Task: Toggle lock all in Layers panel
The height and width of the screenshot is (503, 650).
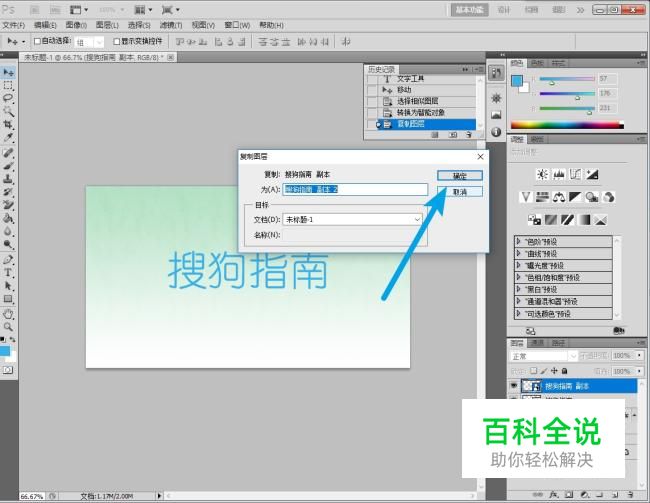Action: coord(564,371)
